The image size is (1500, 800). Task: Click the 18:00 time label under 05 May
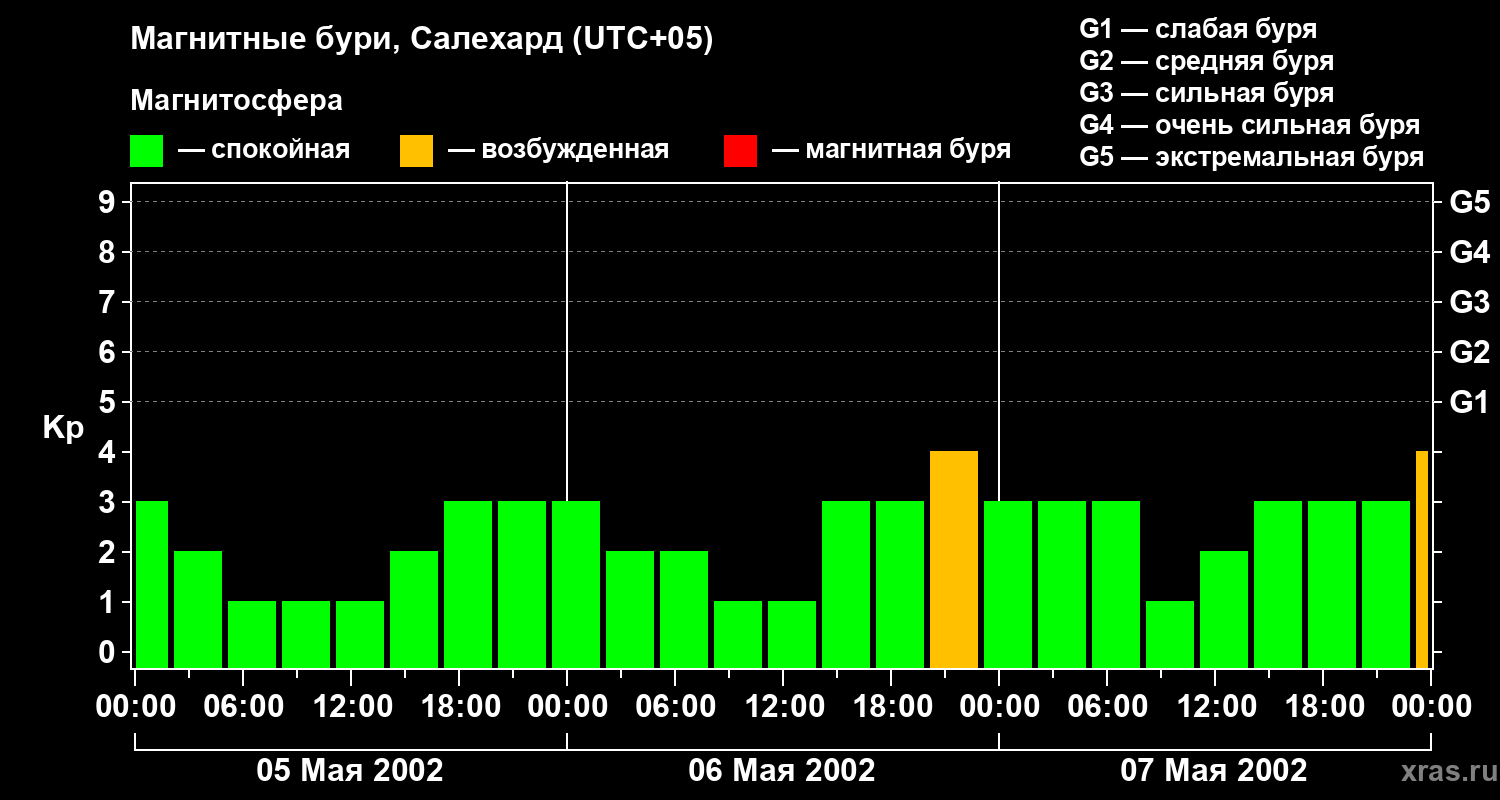460,707
